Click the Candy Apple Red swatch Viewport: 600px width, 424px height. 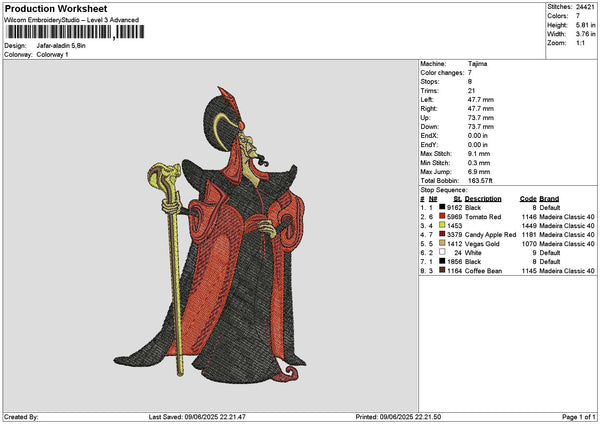click(442, 234)
